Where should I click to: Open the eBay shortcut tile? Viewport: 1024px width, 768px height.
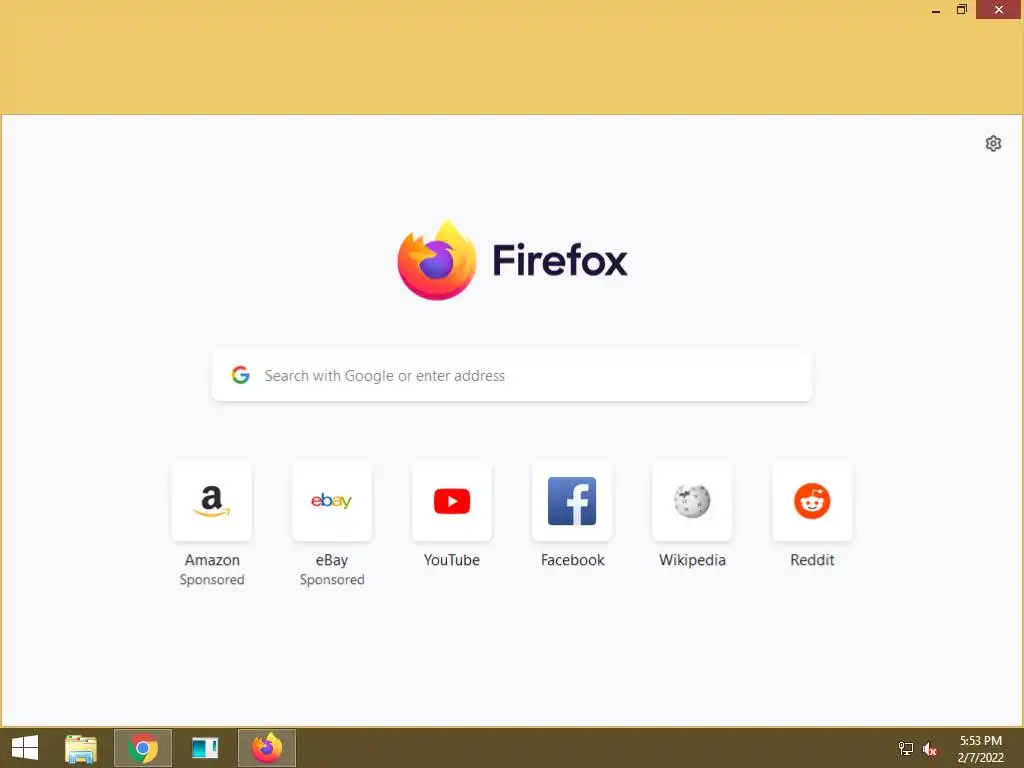(332, 502)
